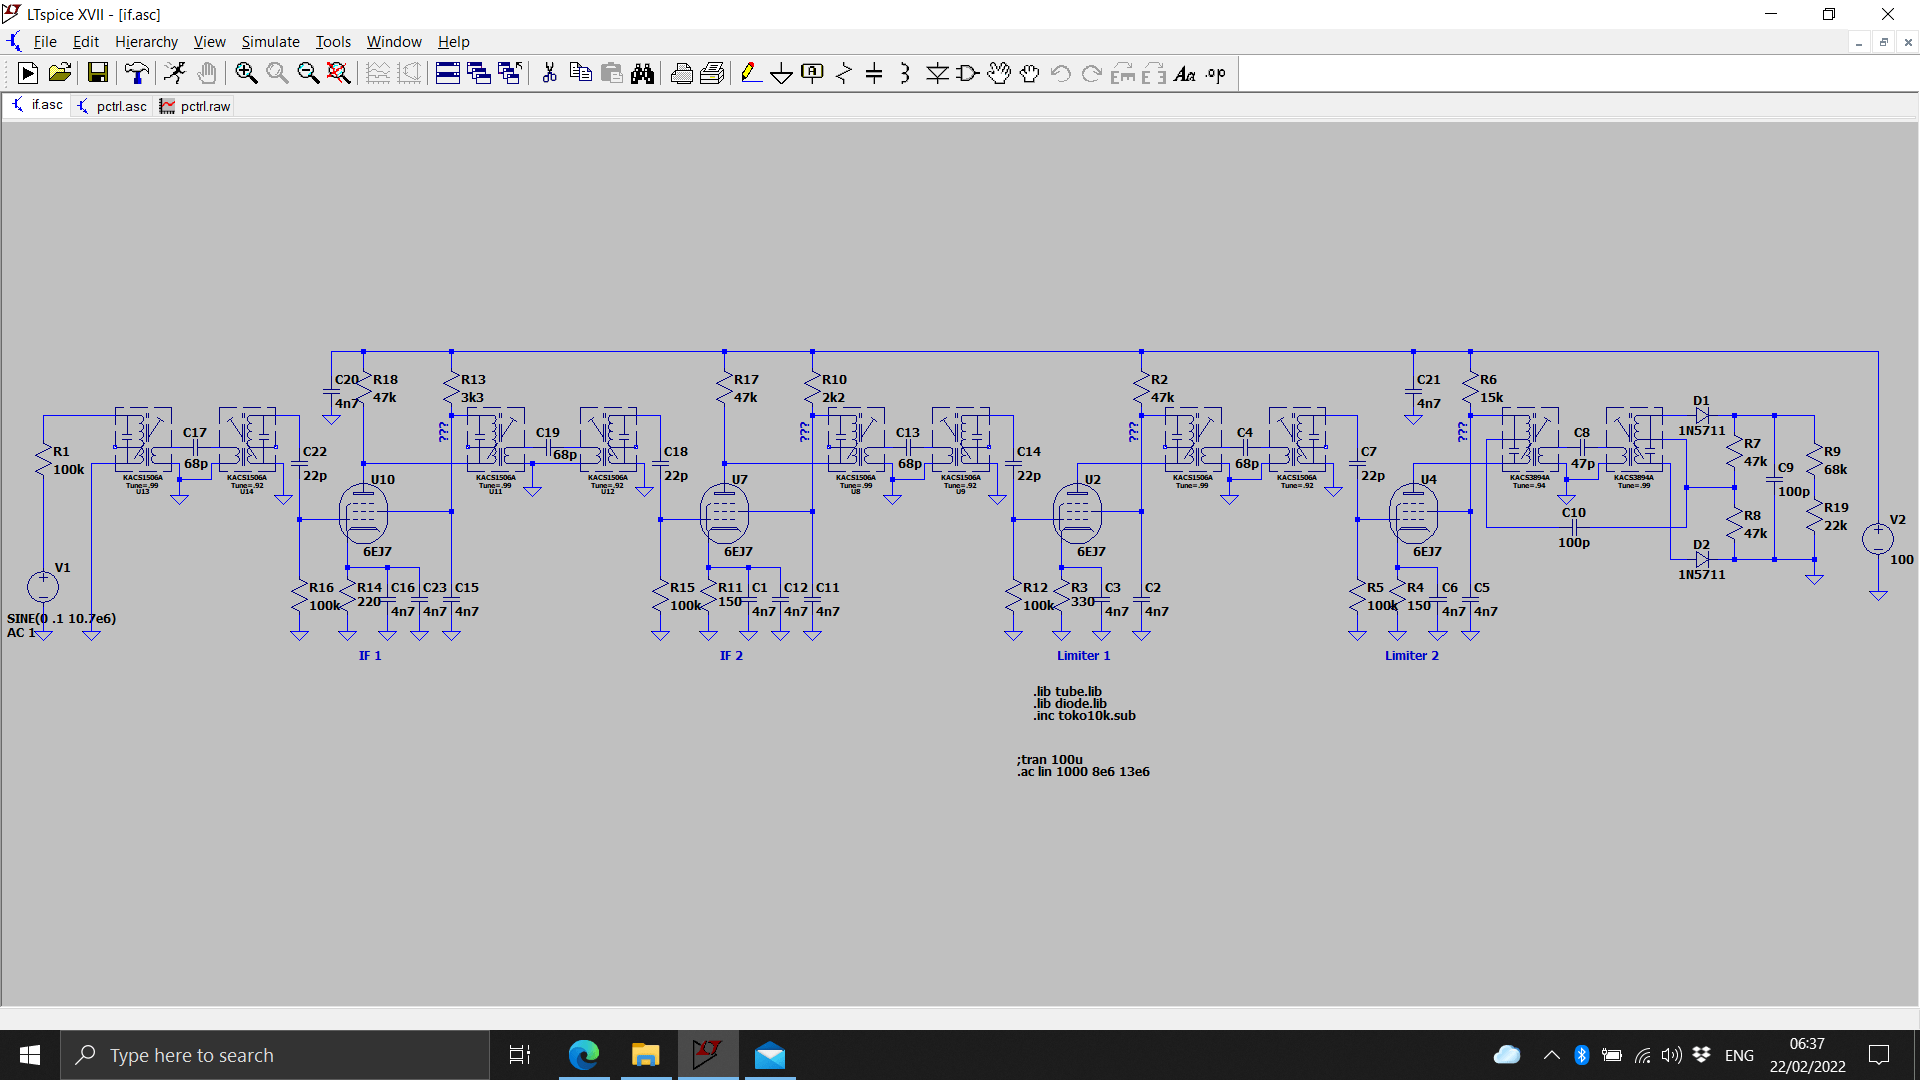1920x1080 pixels.
Task: Click the Zoom to Fit icon
Action: (339, 73)
